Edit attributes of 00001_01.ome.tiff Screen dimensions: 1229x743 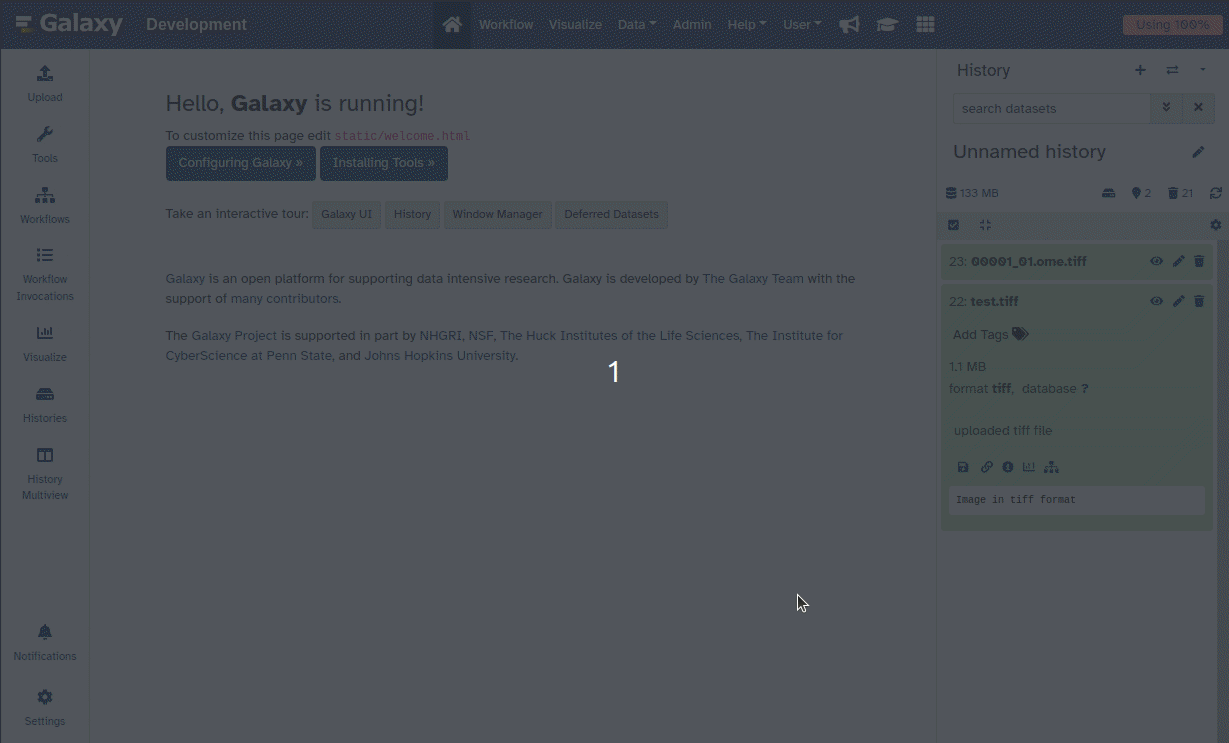tap(1178, 261)
